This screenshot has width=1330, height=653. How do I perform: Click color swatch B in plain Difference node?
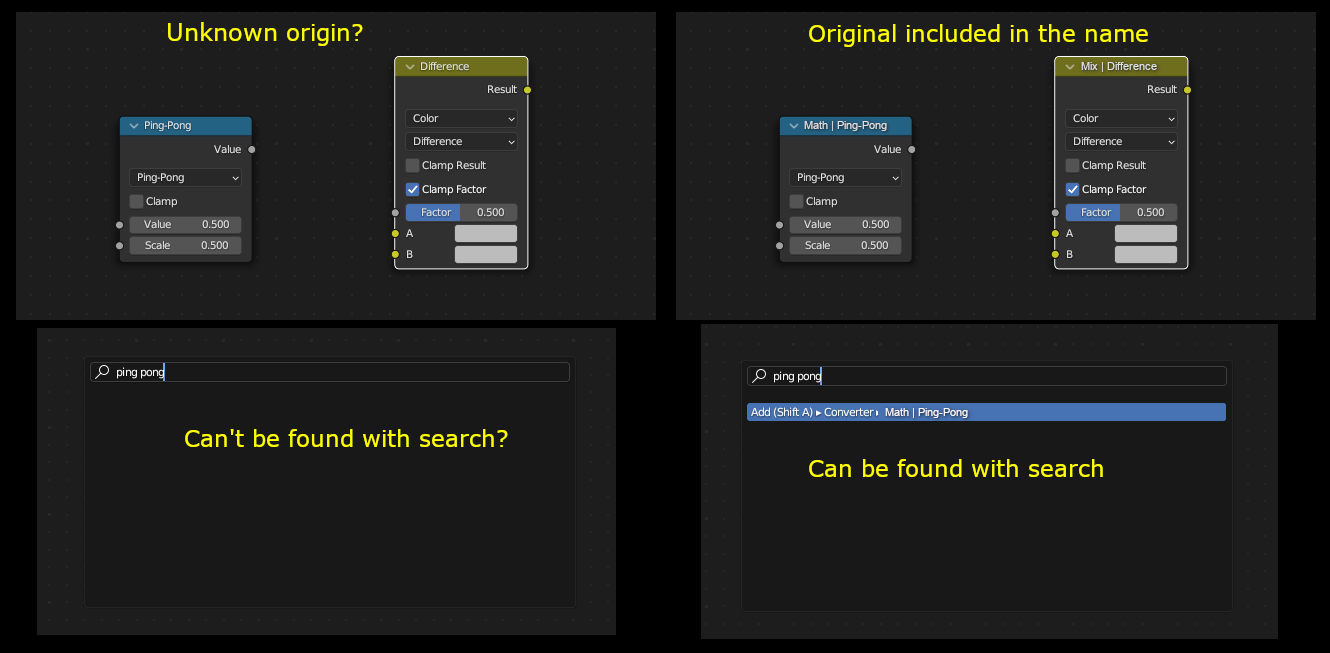coord(486,254)
